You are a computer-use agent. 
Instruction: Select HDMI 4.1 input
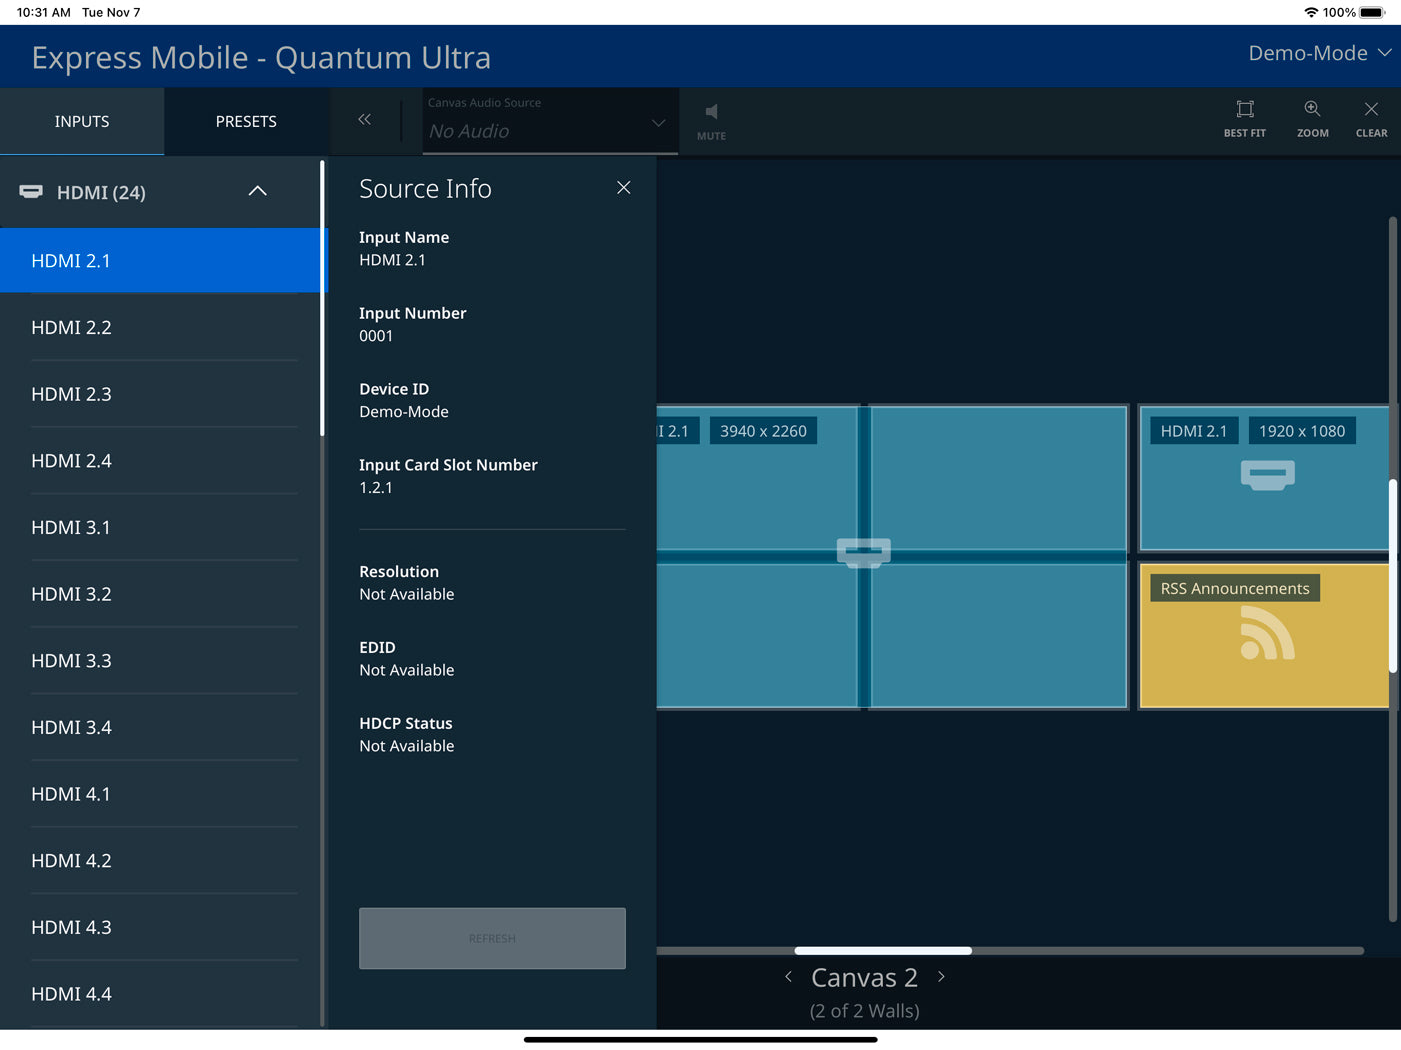pyautogui.click(x=164, y=794)
